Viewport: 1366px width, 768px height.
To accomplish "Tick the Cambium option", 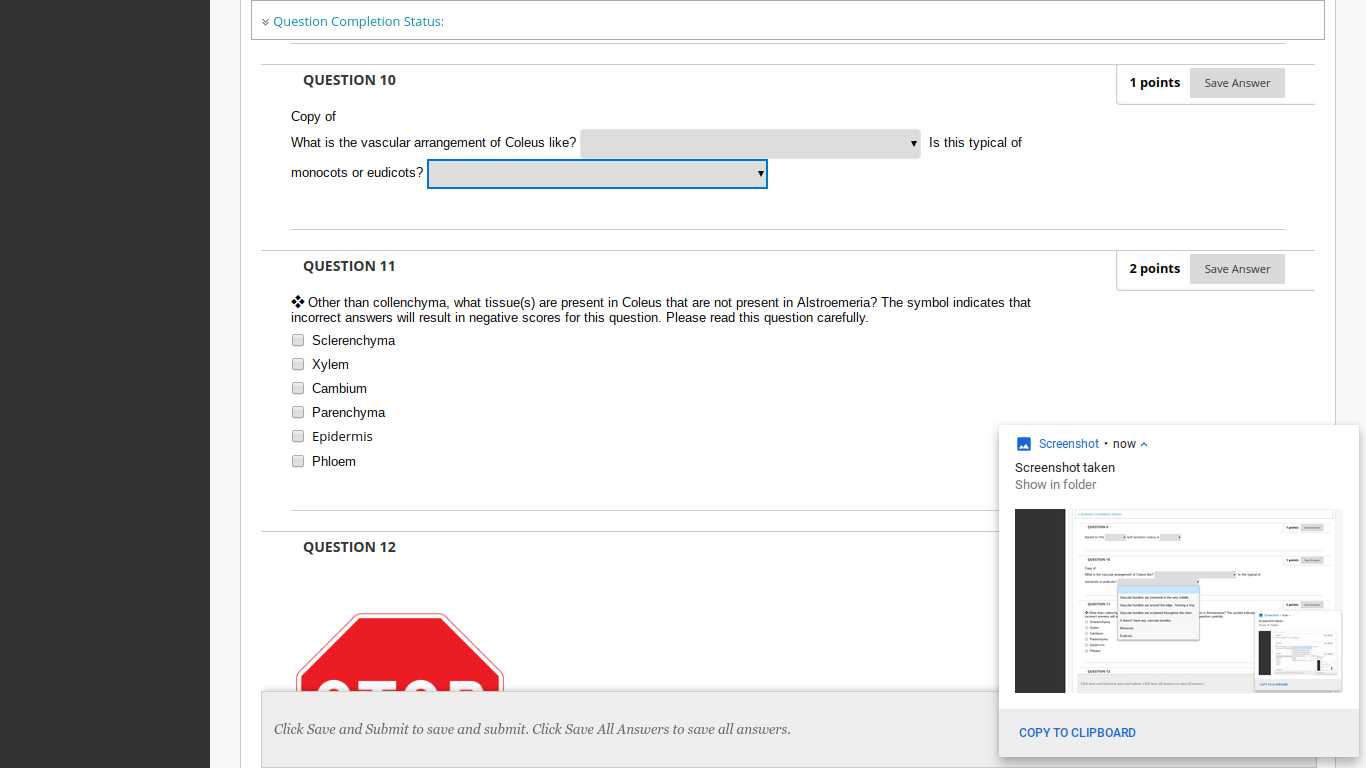I will 298,388.
